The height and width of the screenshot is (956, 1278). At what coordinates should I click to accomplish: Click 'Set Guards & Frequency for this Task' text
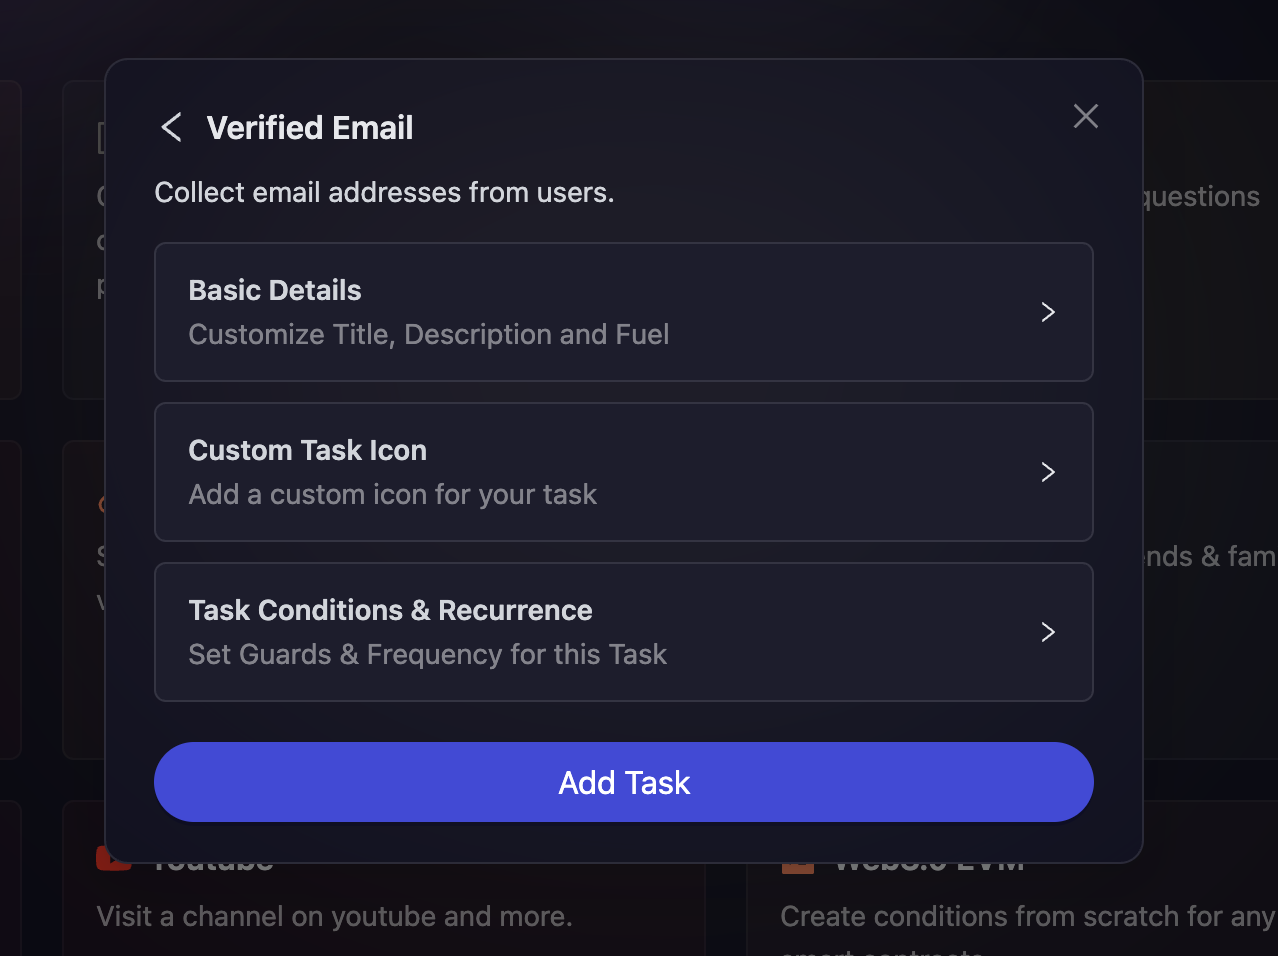(428, 654)
